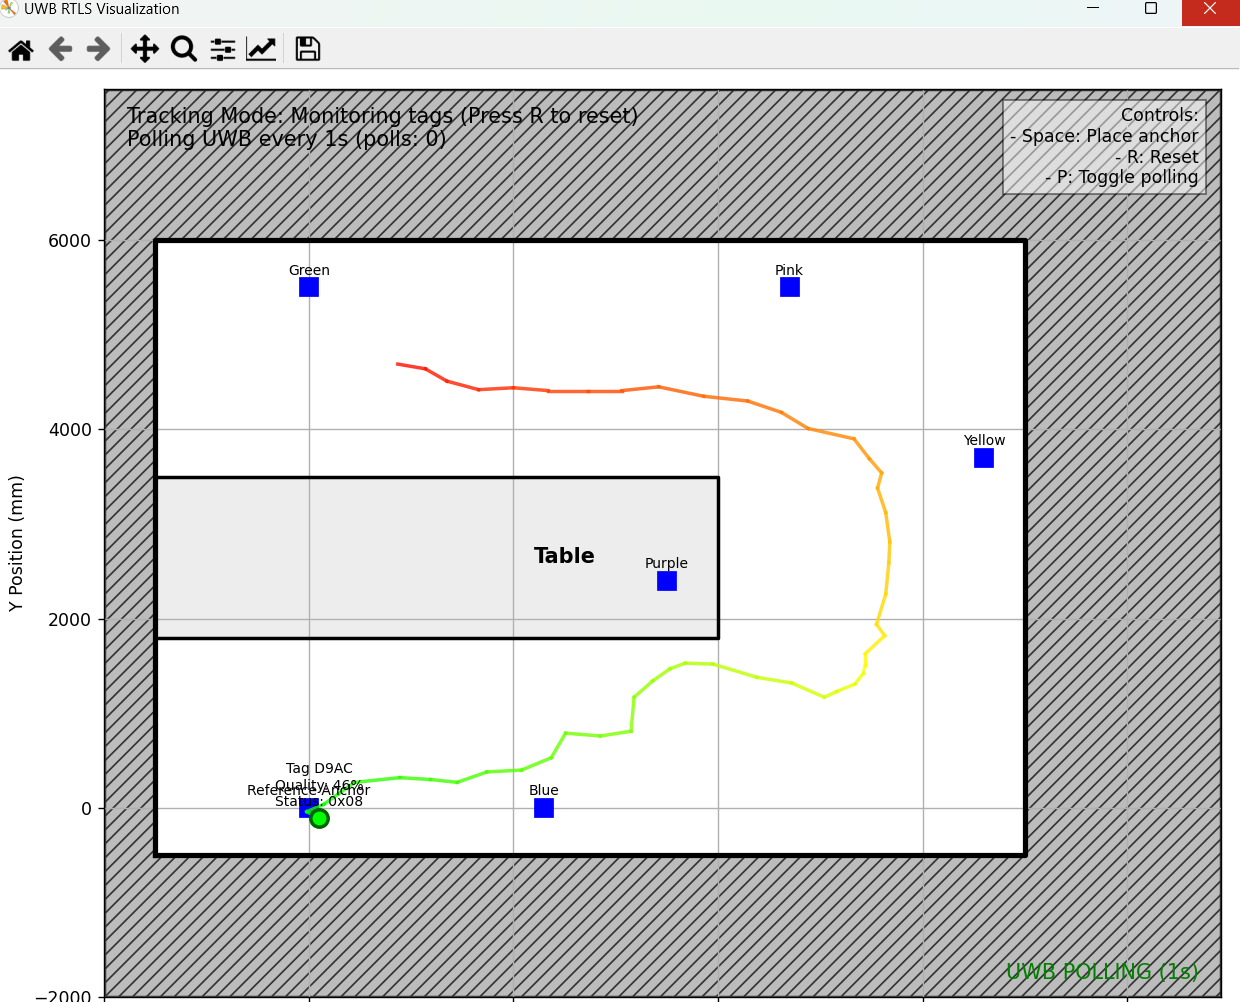The width and height of the screenshot is (1240, 1002).
Task: Maximize the UWB RTLS Visualization window
Action: 1151,9
